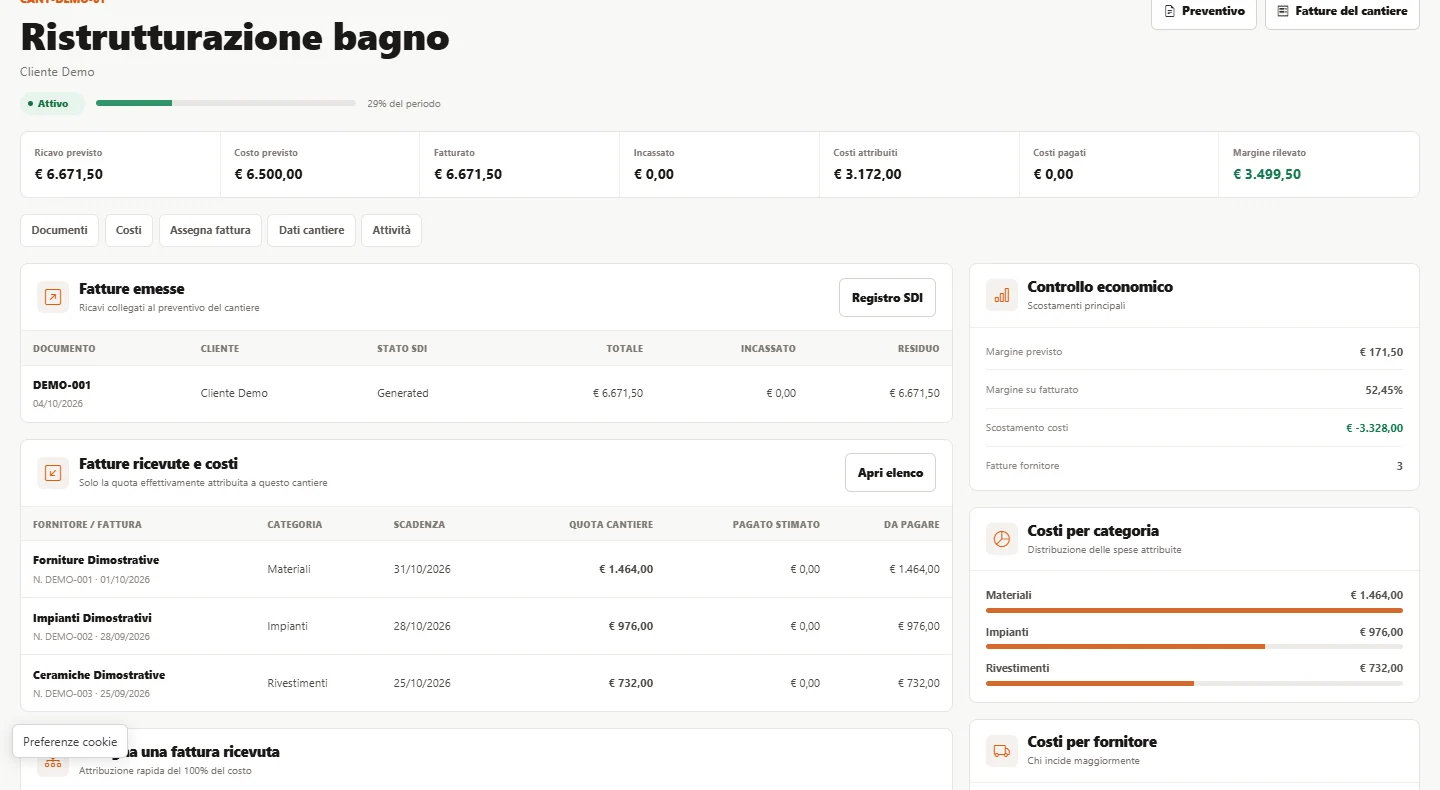The image size is (1440, 790).
Task: Click the SCADENZA column header
Action: click(419, 524)
